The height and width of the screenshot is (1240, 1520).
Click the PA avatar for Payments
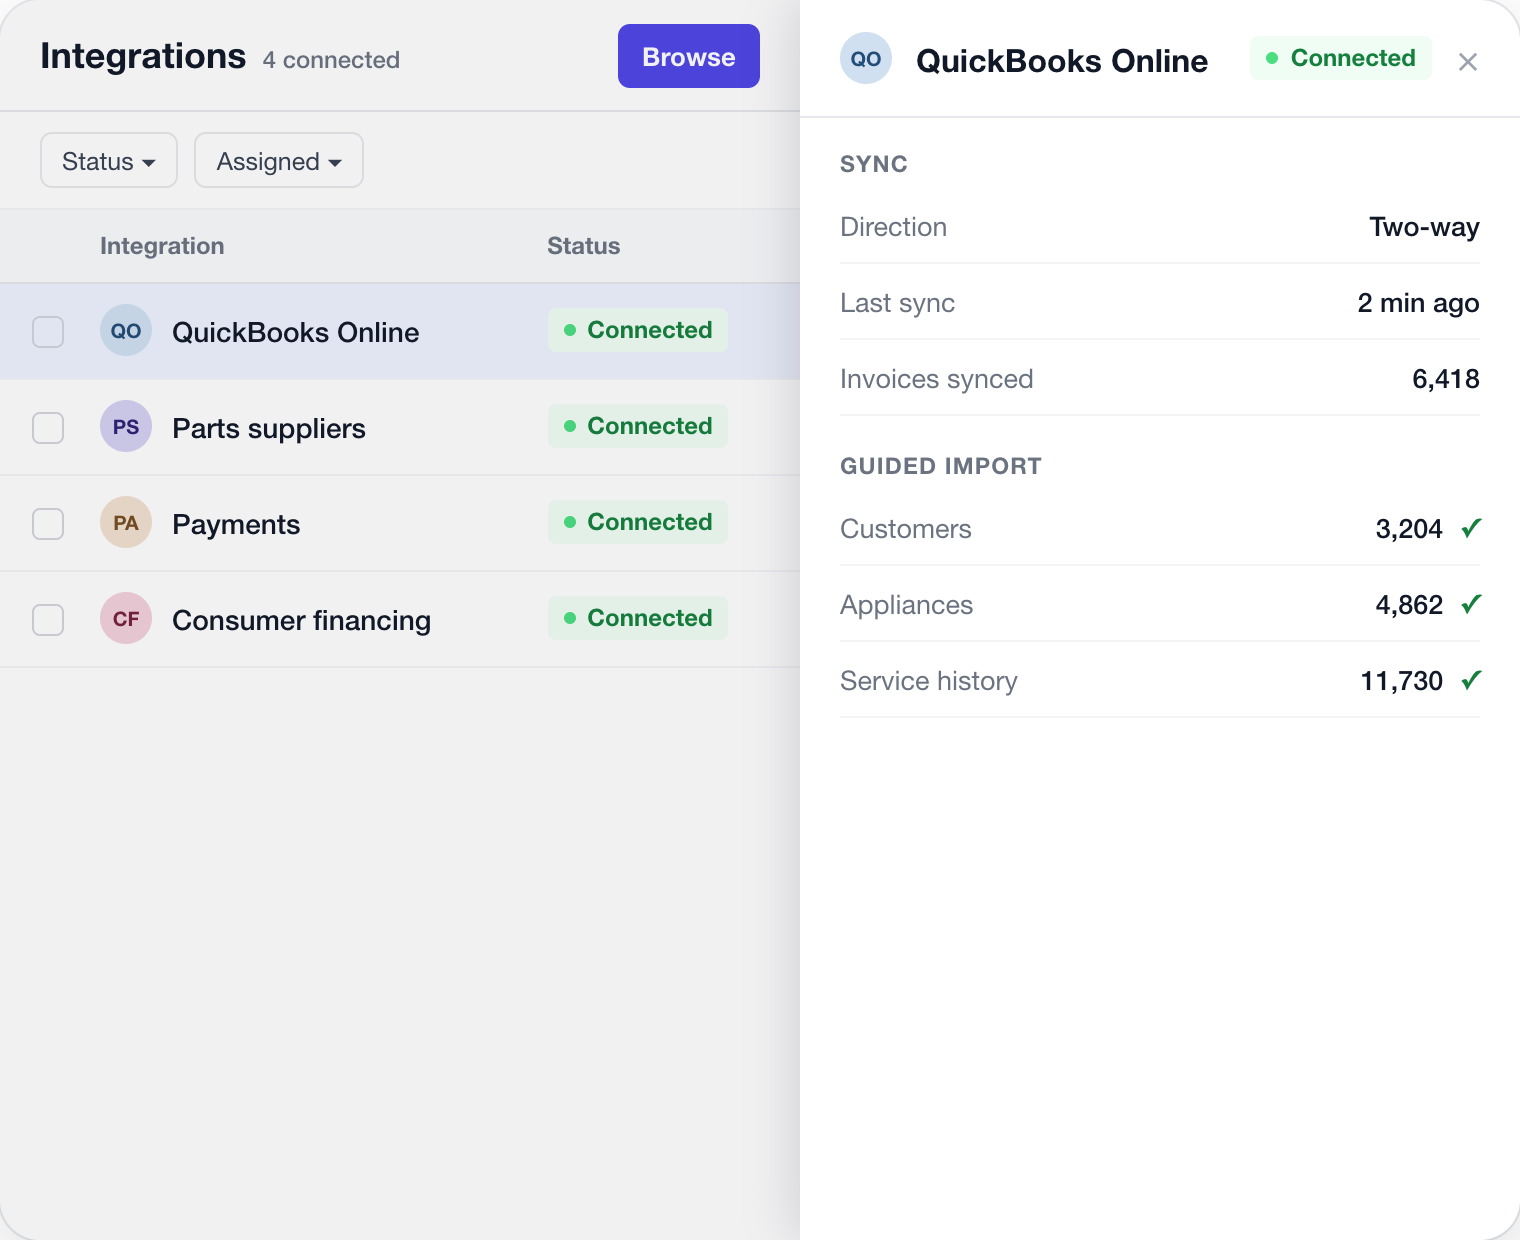pyautogui.click(x=126, y=522)
